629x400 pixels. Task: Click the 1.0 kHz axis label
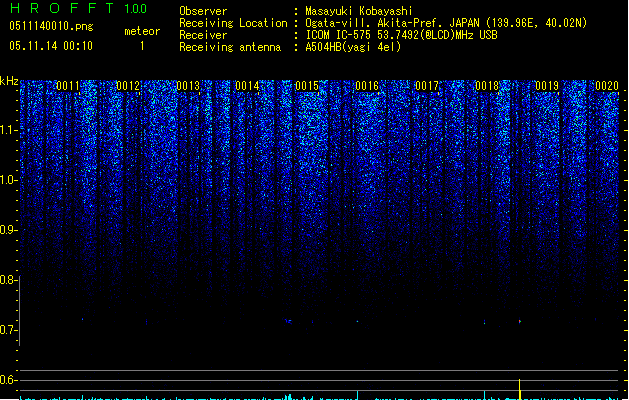pos(8,180)
